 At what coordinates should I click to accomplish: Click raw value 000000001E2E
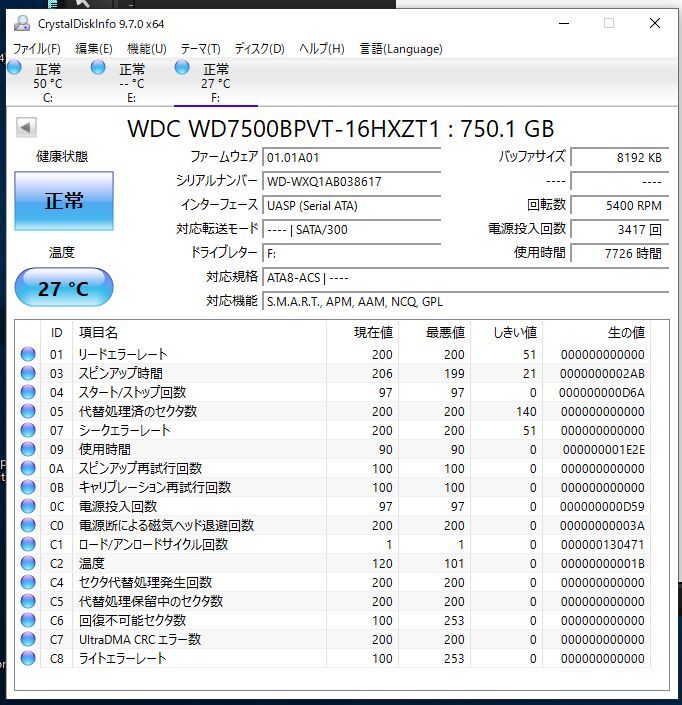pyautogui.click(x=603, y=450)
